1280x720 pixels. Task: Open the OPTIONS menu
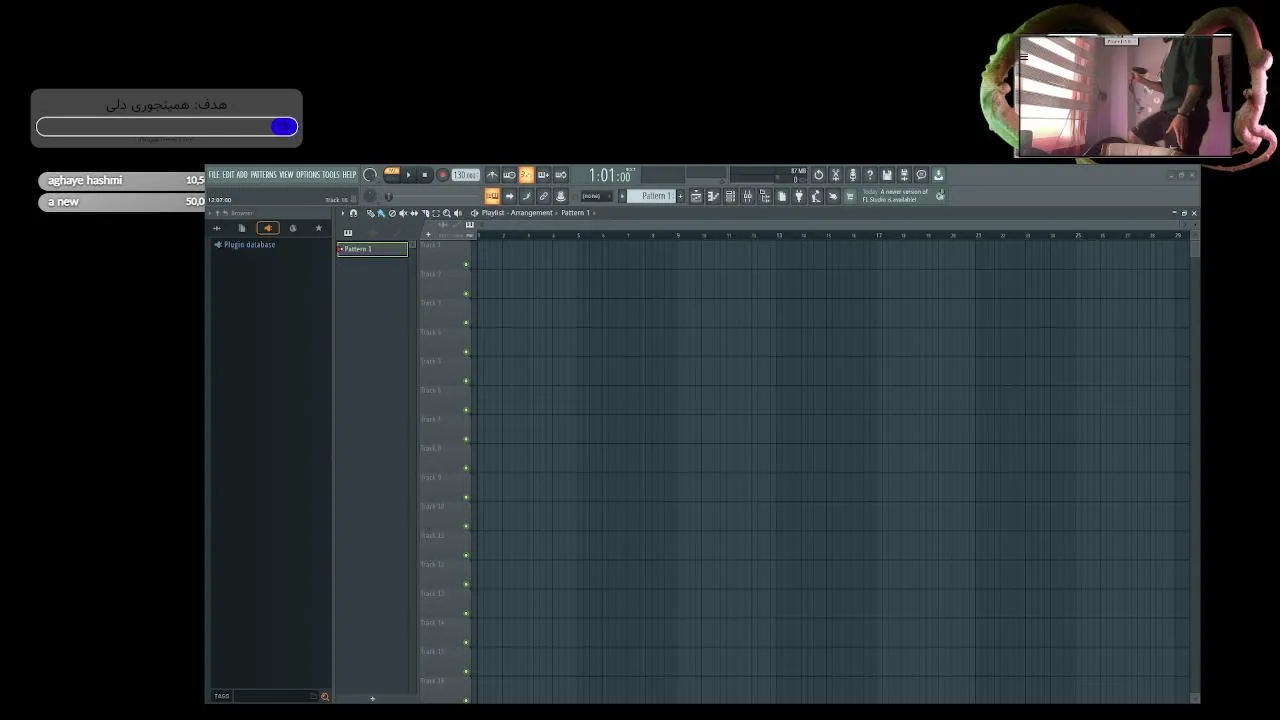click(x=308, y=175)
